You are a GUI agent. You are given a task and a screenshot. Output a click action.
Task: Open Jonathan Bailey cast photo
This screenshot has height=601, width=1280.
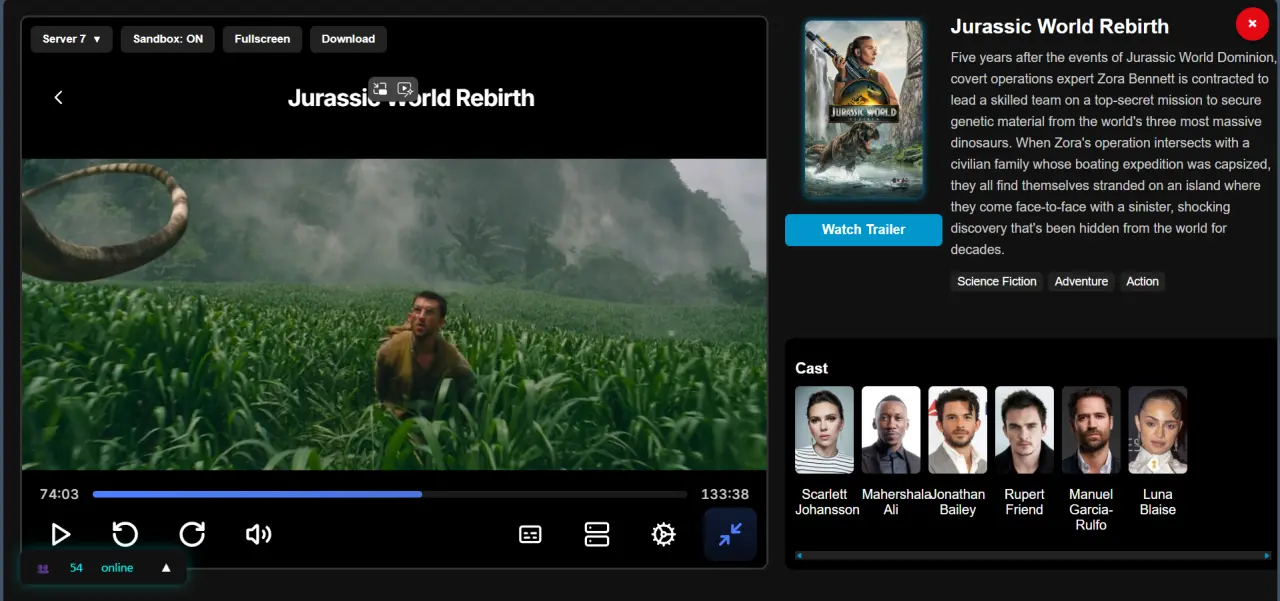click(x=958, y=430)
